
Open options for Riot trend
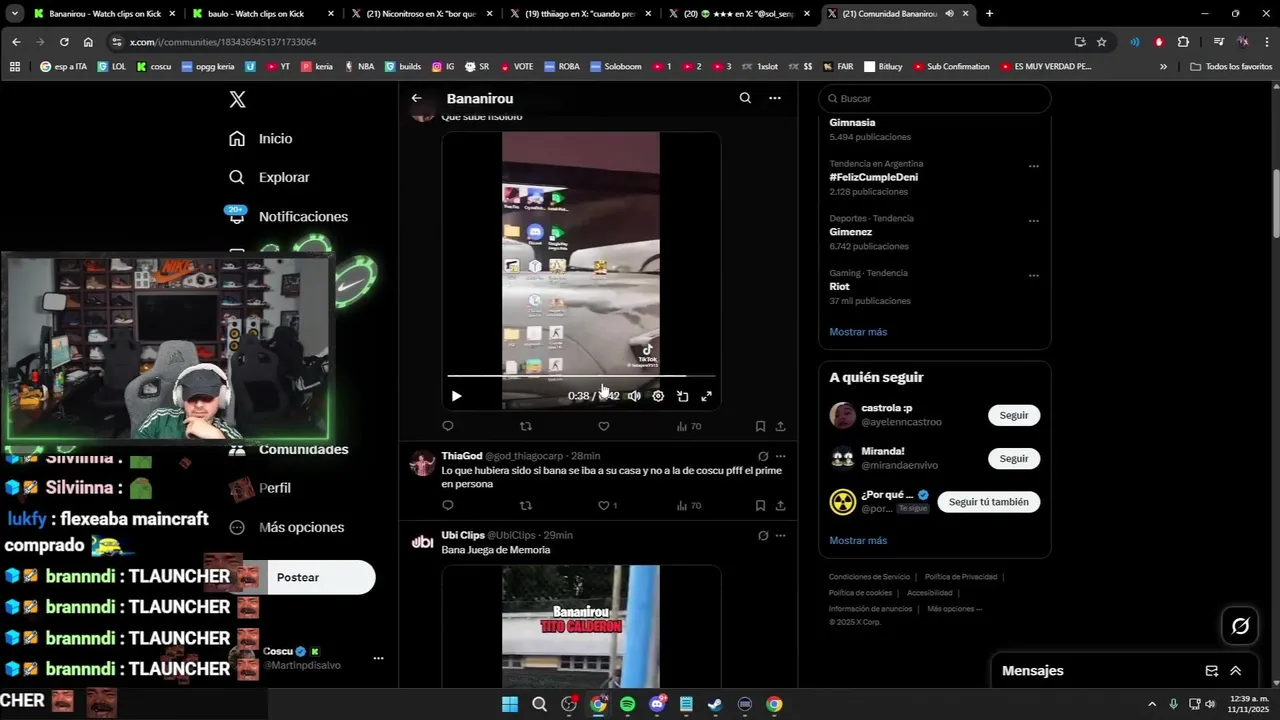click(x=1034, y=275)
